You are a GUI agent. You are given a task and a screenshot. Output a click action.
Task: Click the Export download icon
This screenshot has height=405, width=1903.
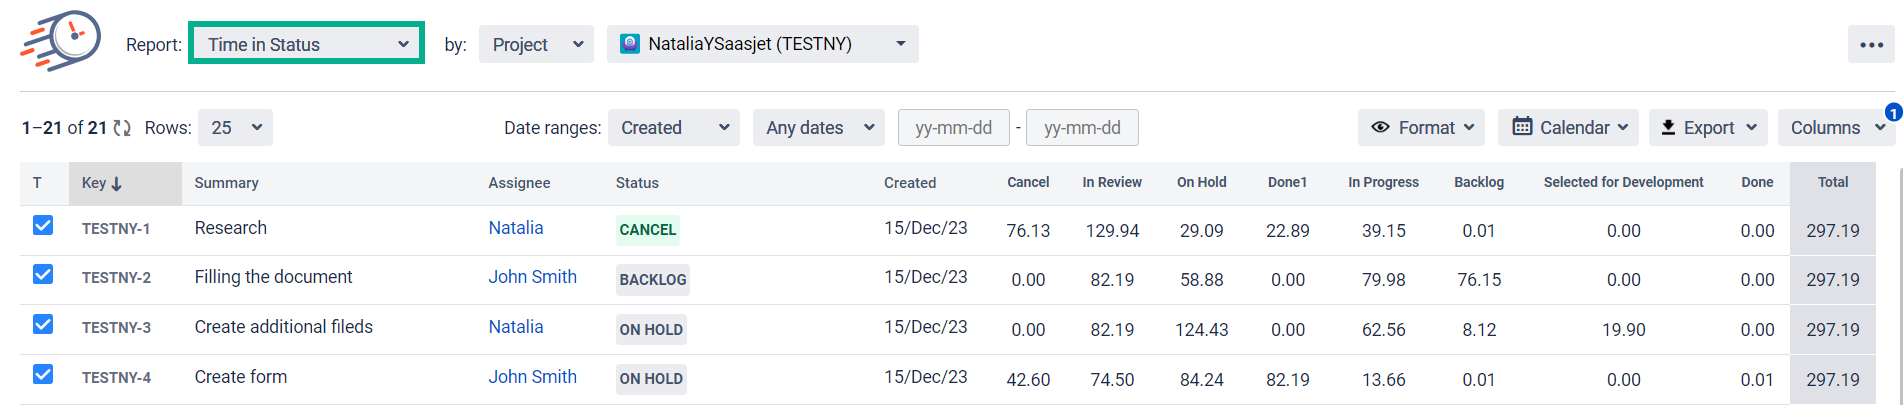click(x=1668, y=127)
